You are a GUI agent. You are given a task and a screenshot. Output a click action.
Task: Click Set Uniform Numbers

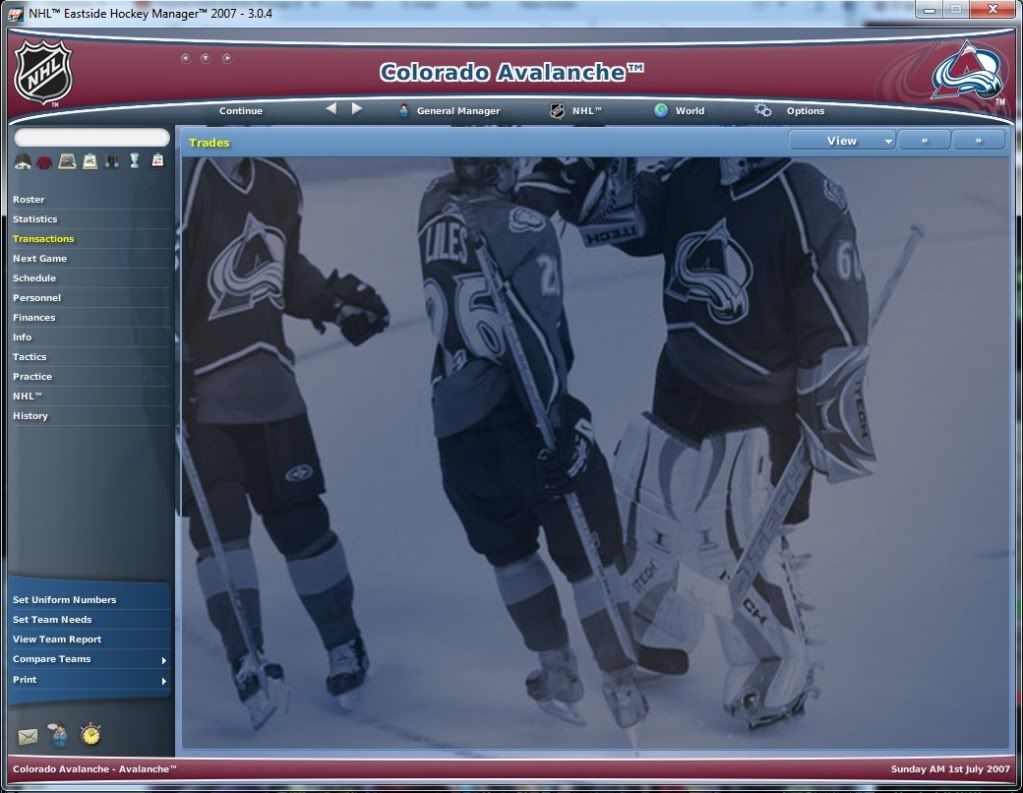click(89, 600)
